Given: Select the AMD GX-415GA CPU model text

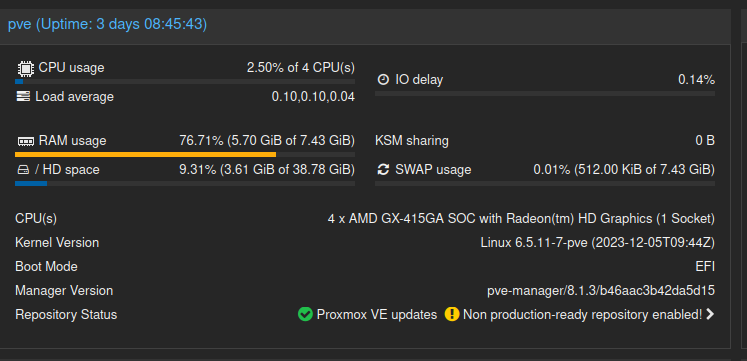Looking at the screenshot, I should coord(521,219).
